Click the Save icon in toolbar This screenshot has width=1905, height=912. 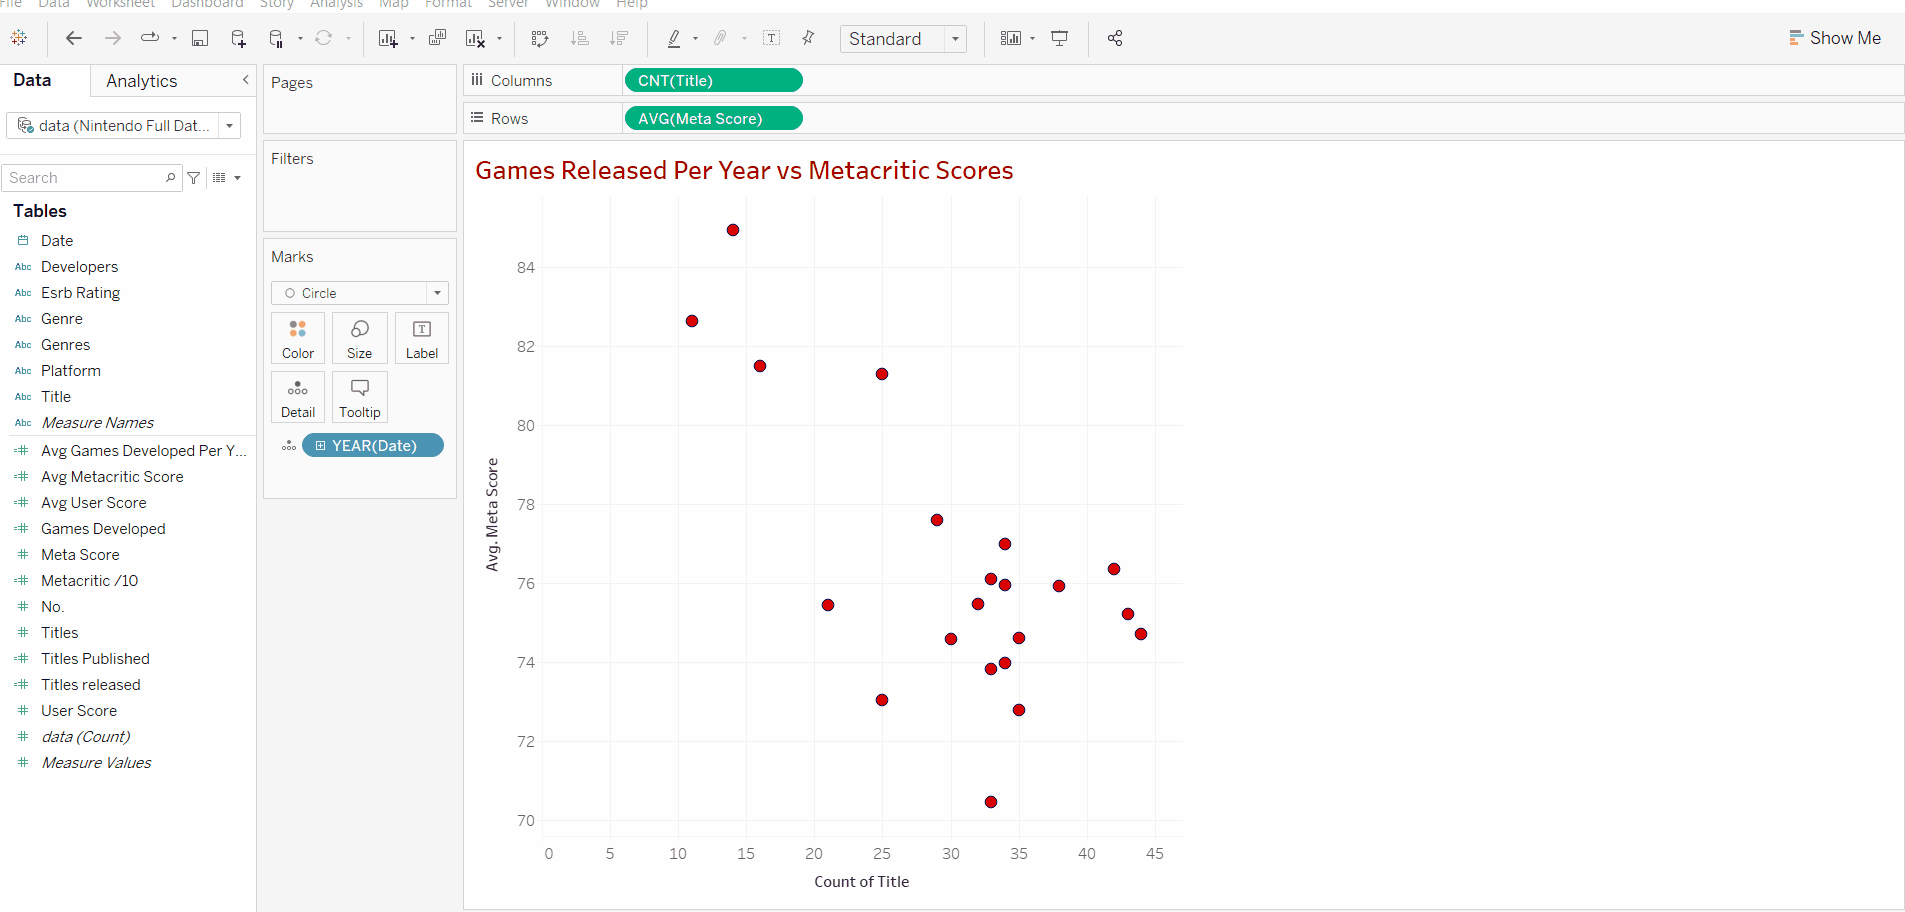[200, 38]
